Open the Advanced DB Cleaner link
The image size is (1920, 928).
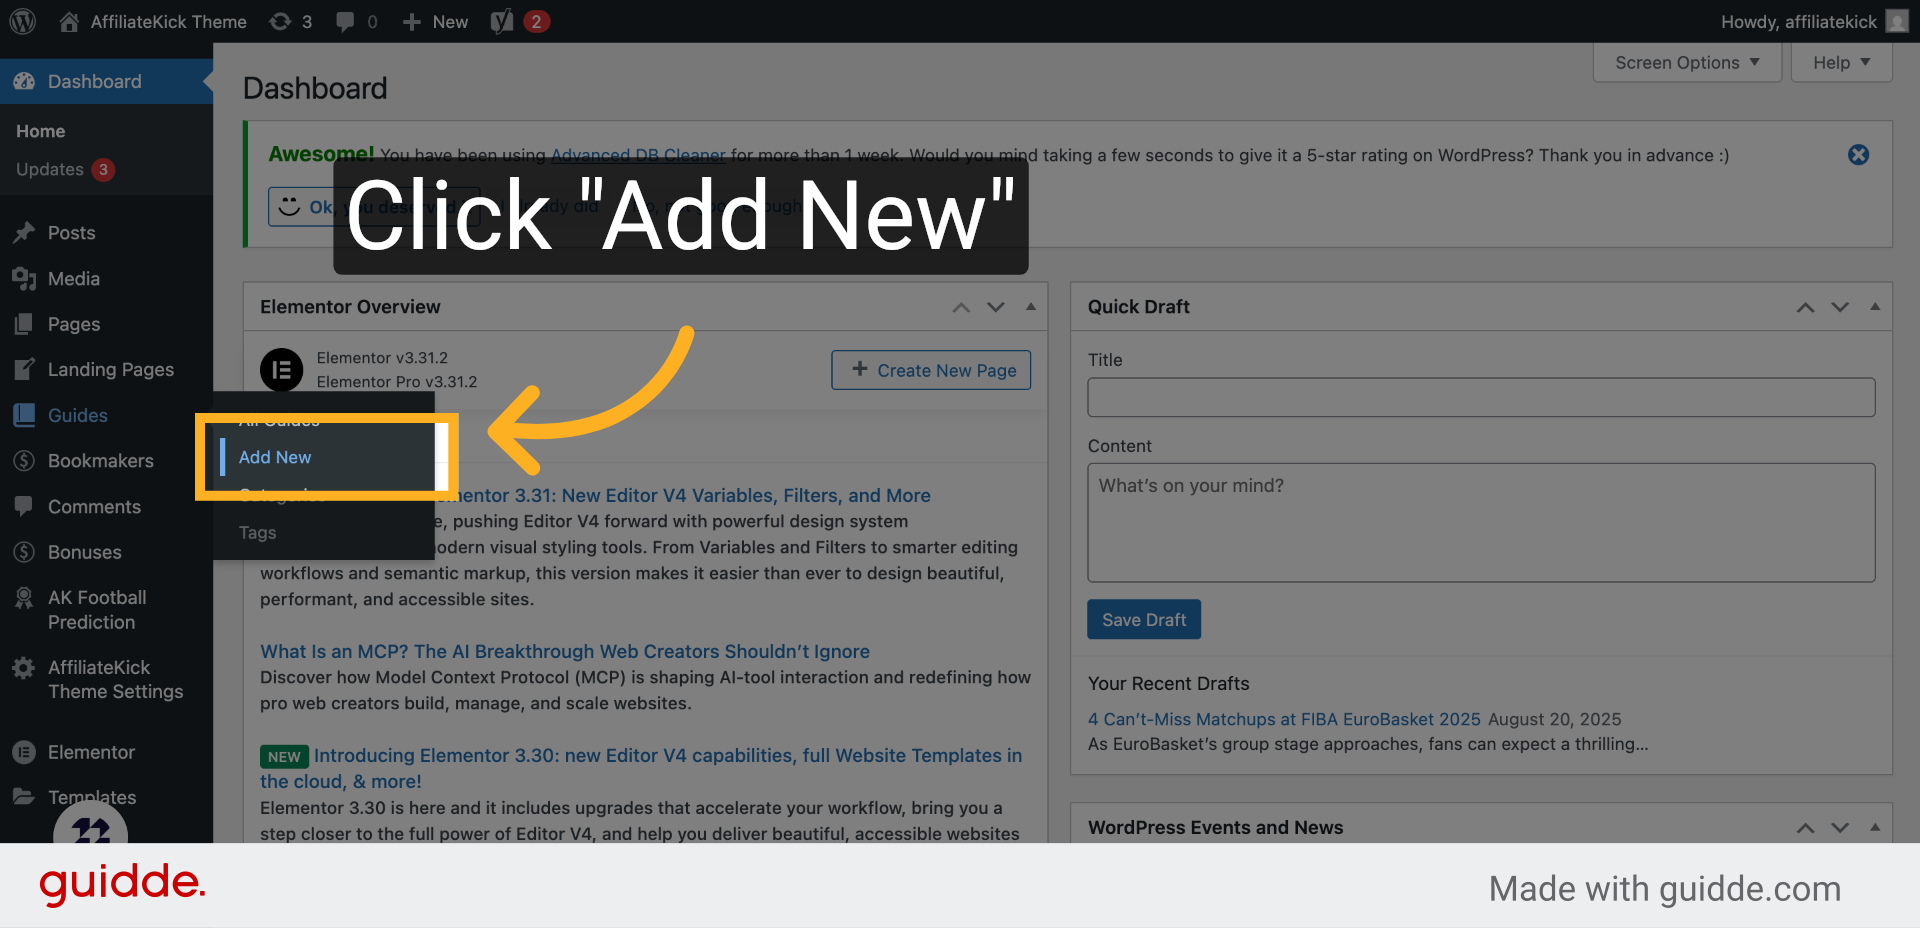click(x=638, y=155)
